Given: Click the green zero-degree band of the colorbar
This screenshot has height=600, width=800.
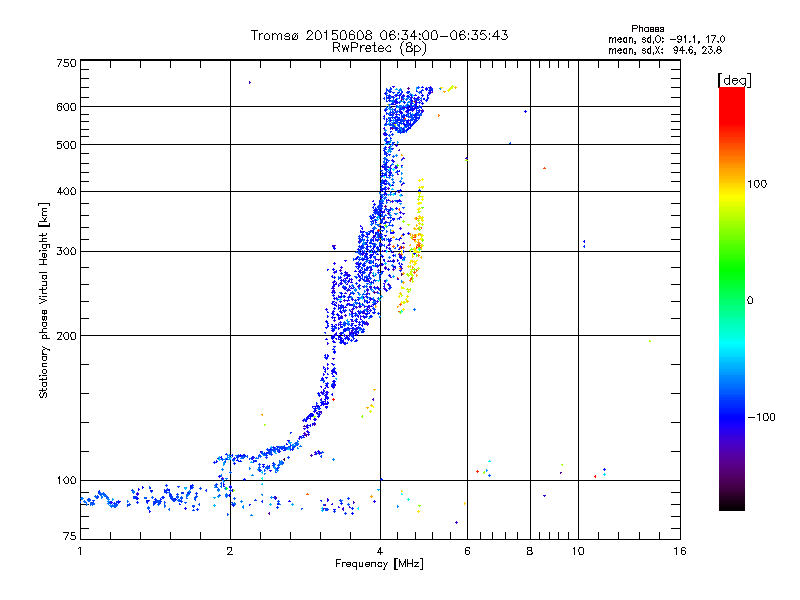Looking at the screenshot, I should (732, 300).
